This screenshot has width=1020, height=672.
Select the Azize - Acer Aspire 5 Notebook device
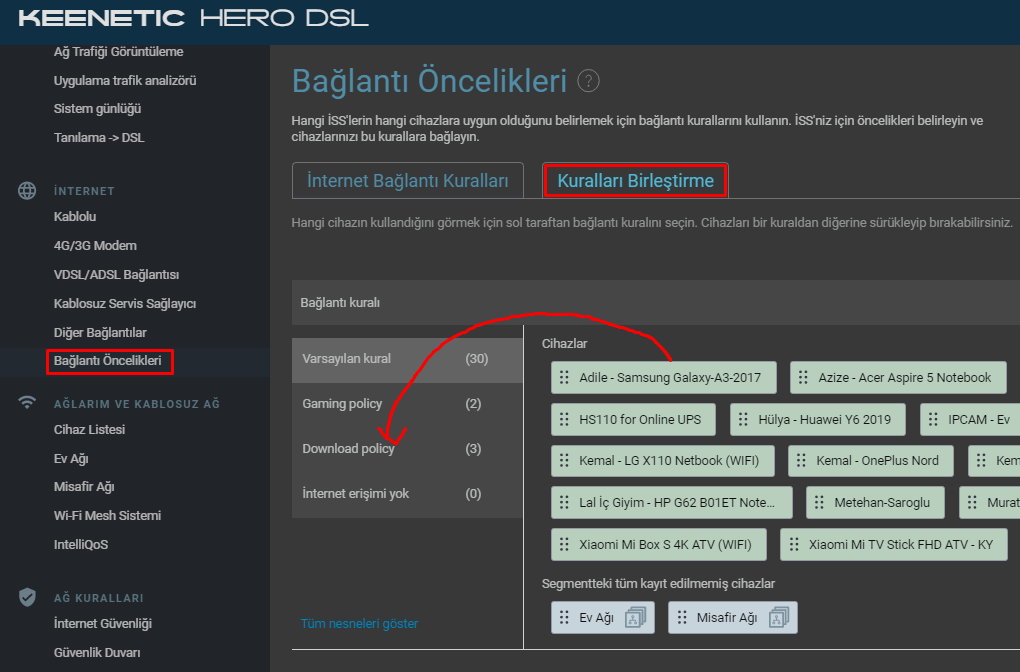[x=898, y=377]
